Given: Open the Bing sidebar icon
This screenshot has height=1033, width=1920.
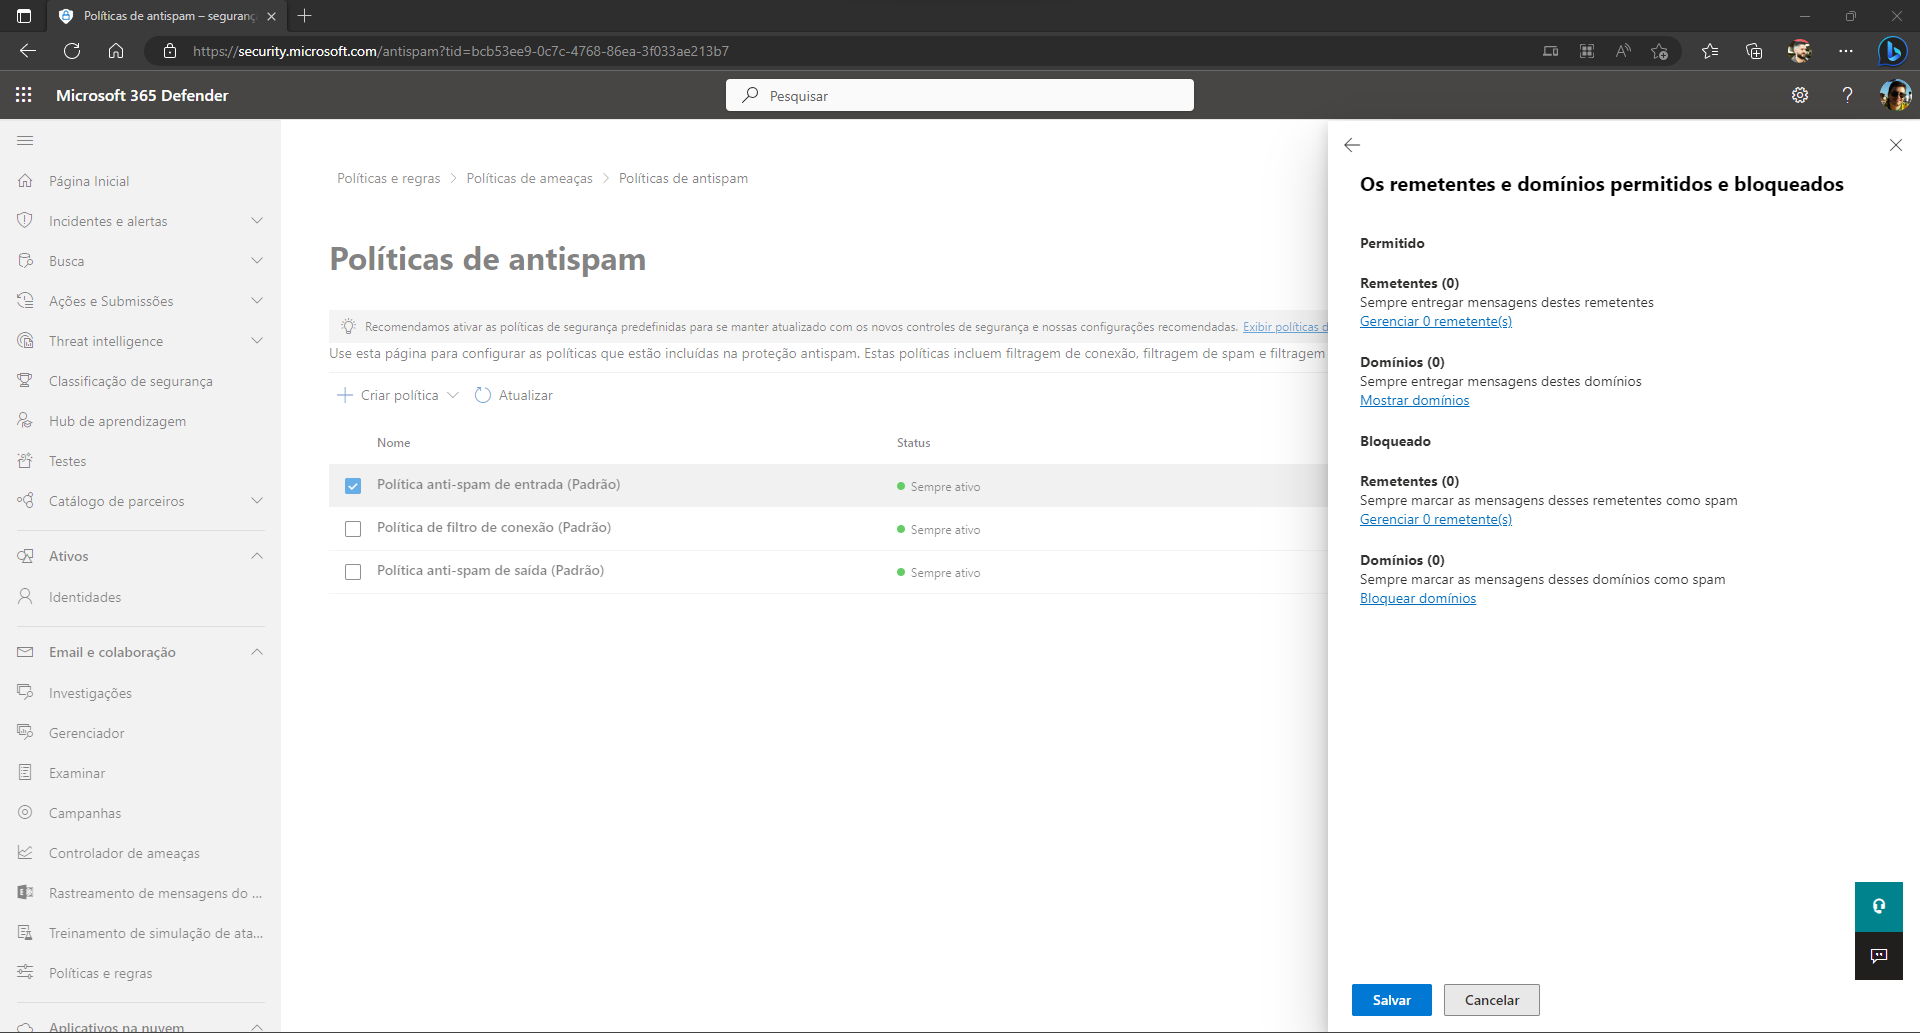Looking at the screenshot, I should click(x=1892, y=51).
